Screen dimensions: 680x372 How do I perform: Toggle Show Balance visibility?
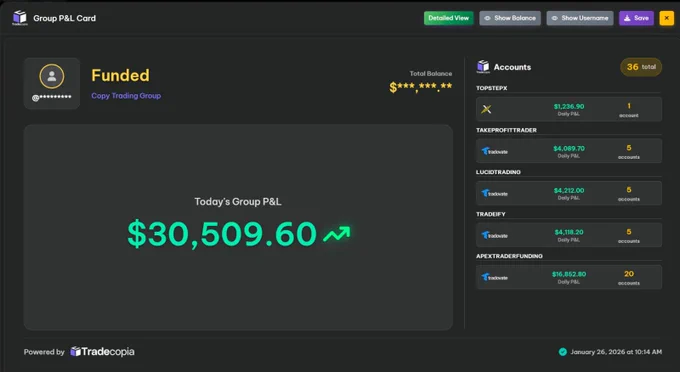(x=510, y=18)
